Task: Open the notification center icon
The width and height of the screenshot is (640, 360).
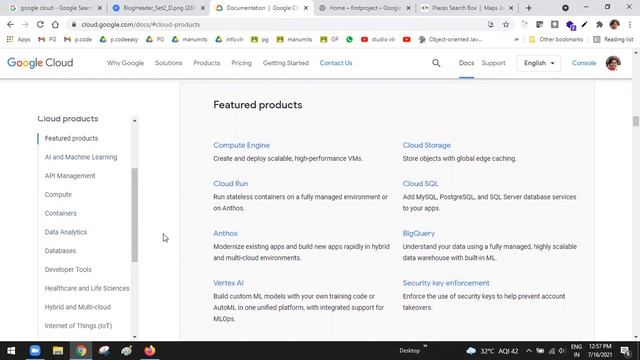Action: tap(625, 351)
